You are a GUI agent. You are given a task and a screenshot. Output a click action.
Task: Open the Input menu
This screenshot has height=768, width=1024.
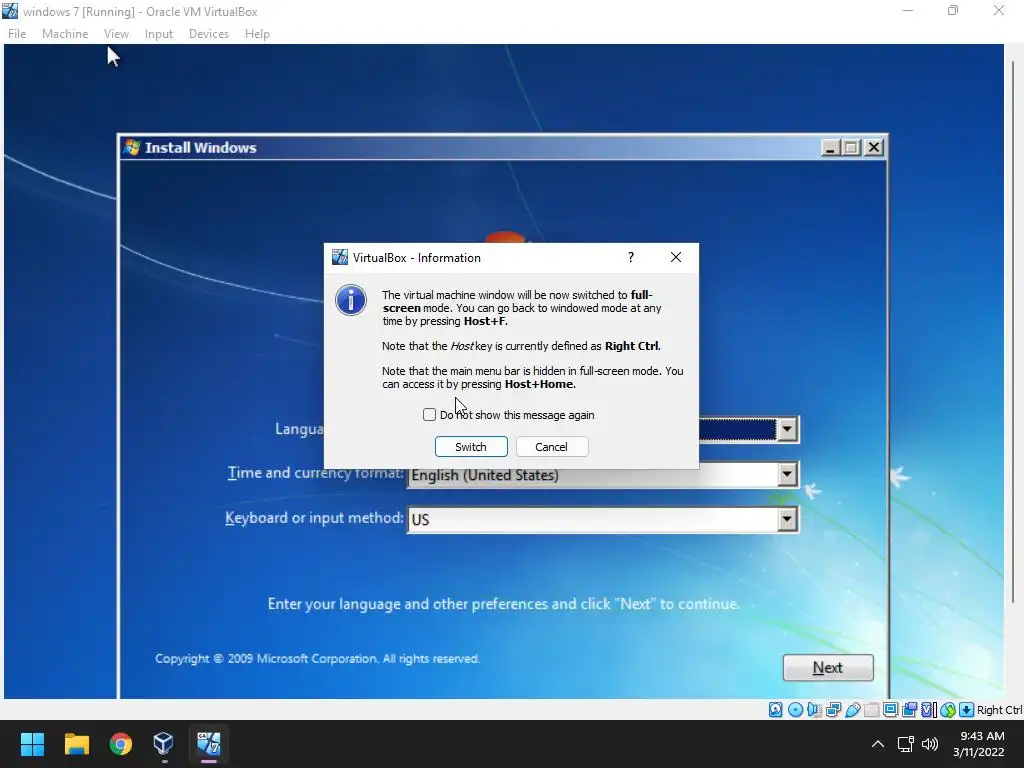point(159,34)
